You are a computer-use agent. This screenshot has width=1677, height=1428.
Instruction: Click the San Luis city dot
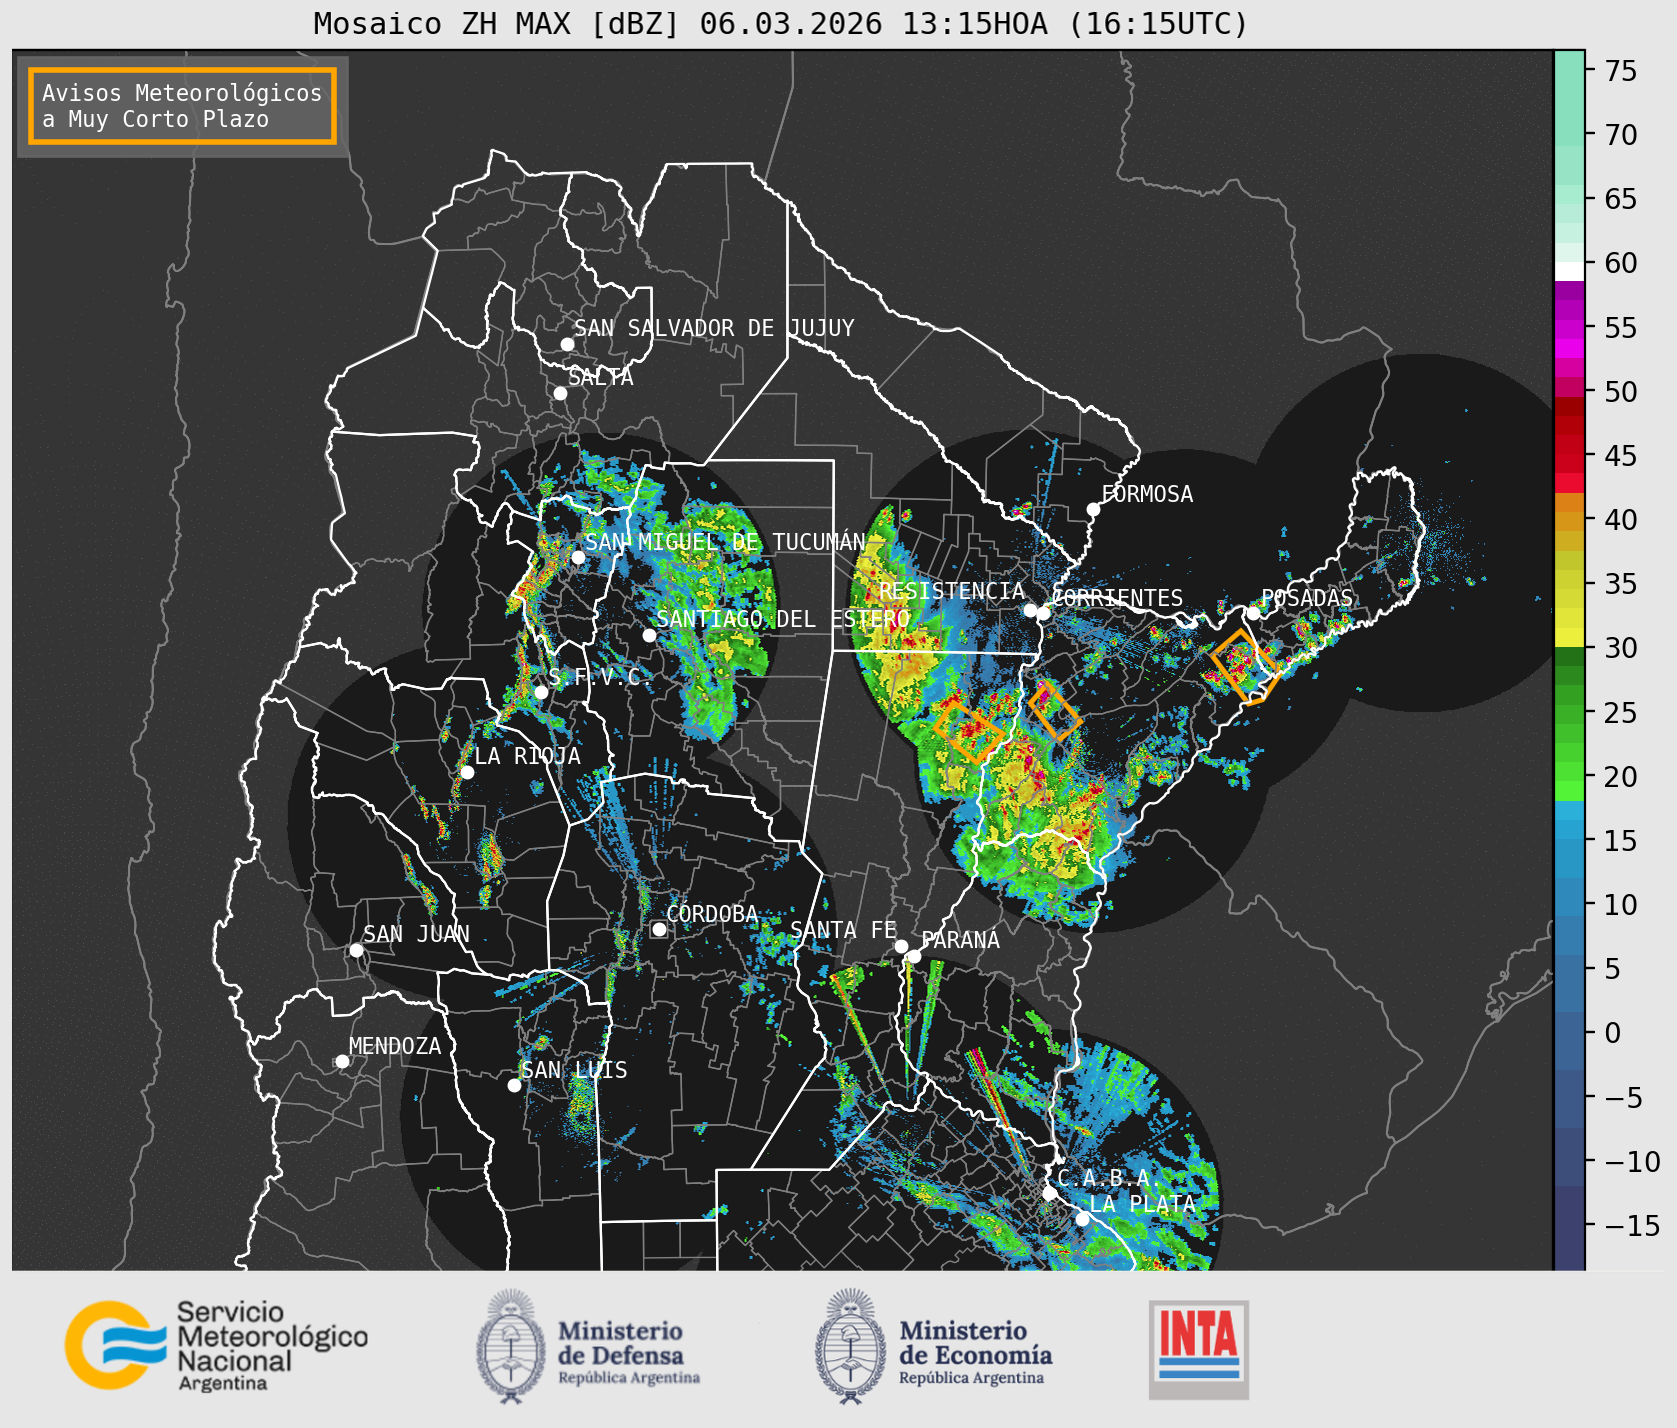click(x=514, y=1085)
